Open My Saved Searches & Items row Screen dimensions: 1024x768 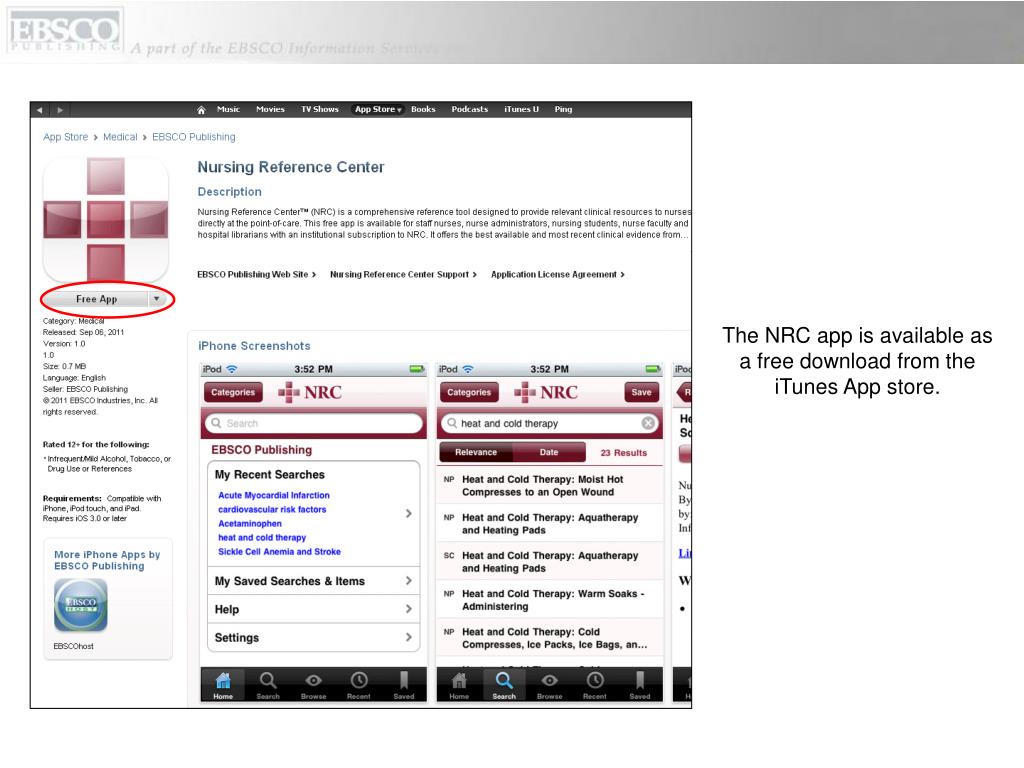point(313,581)
